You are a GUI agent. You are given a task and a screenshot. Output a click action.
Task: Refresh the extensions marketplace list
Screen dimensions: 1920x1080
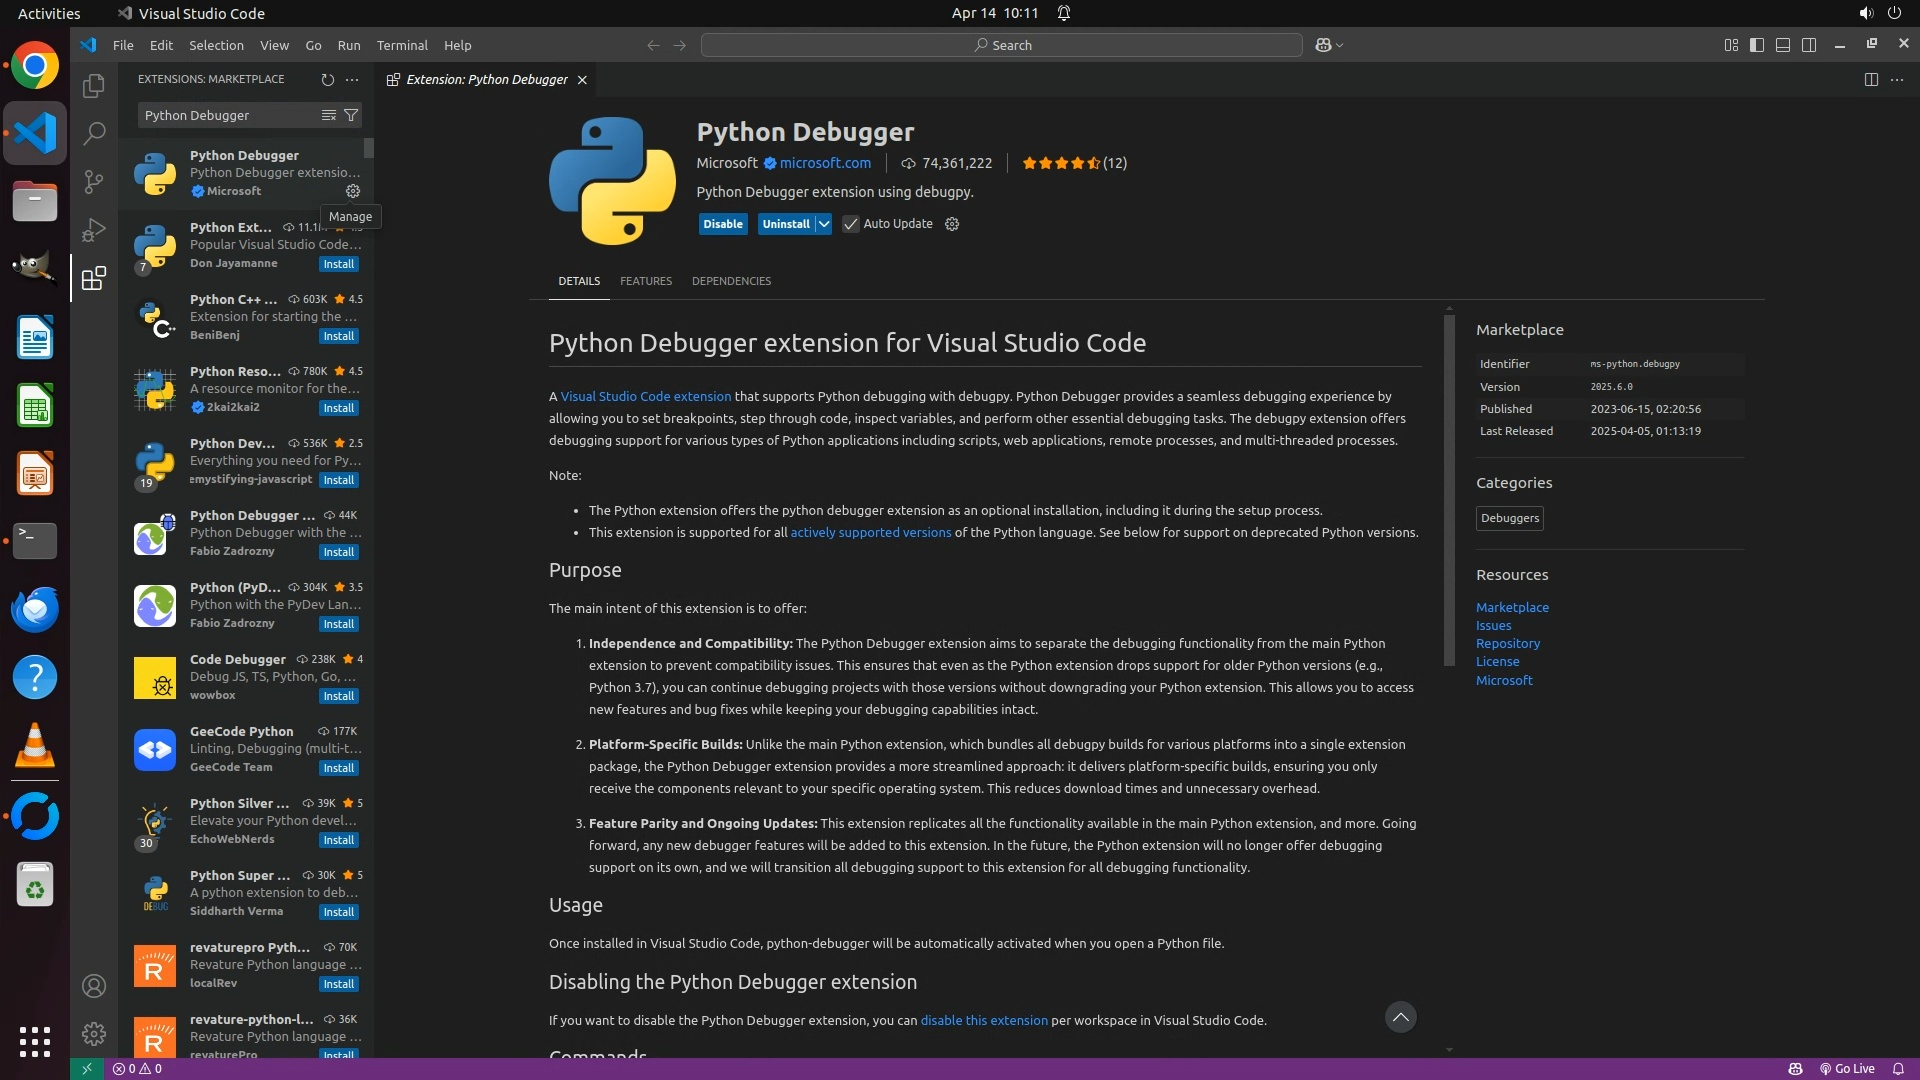(x=327, y=79)
